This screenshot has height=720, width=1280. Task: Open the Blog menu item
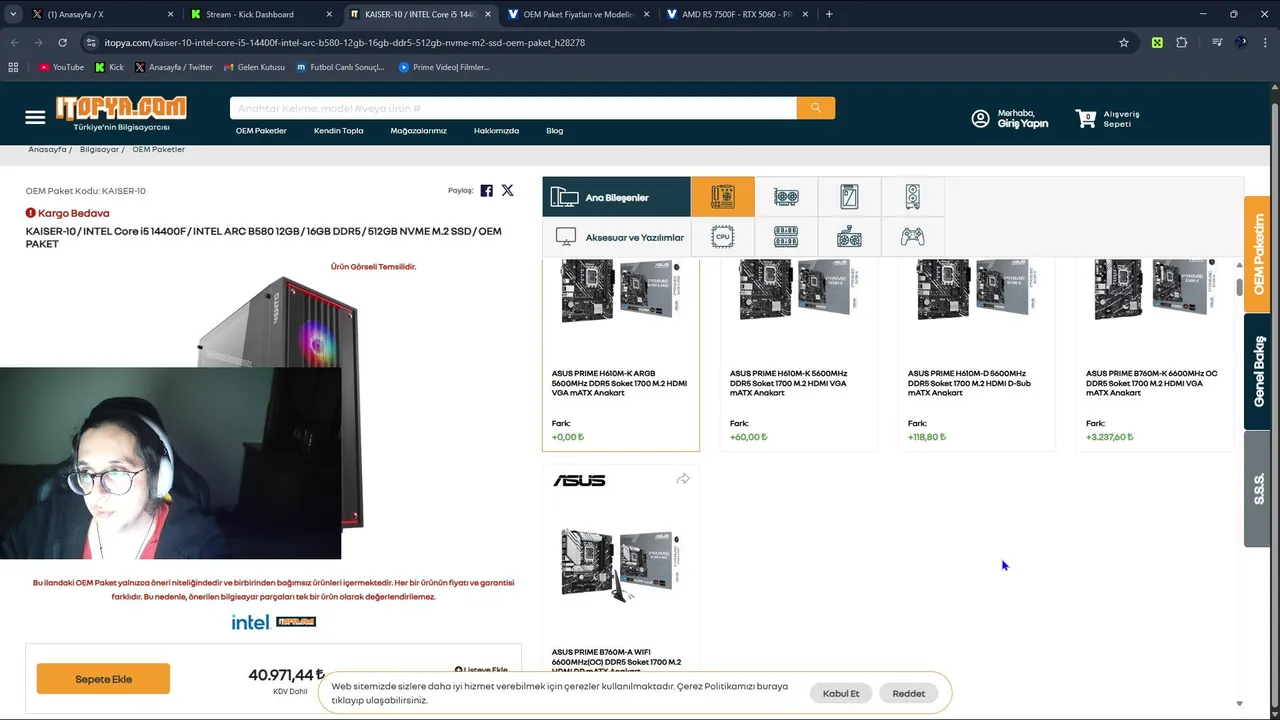click(554, 130)
